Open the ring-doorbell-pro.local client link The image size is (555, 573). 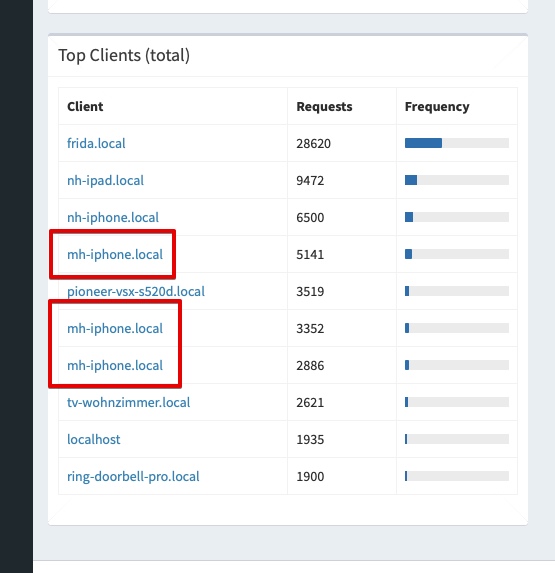(133, 477)
